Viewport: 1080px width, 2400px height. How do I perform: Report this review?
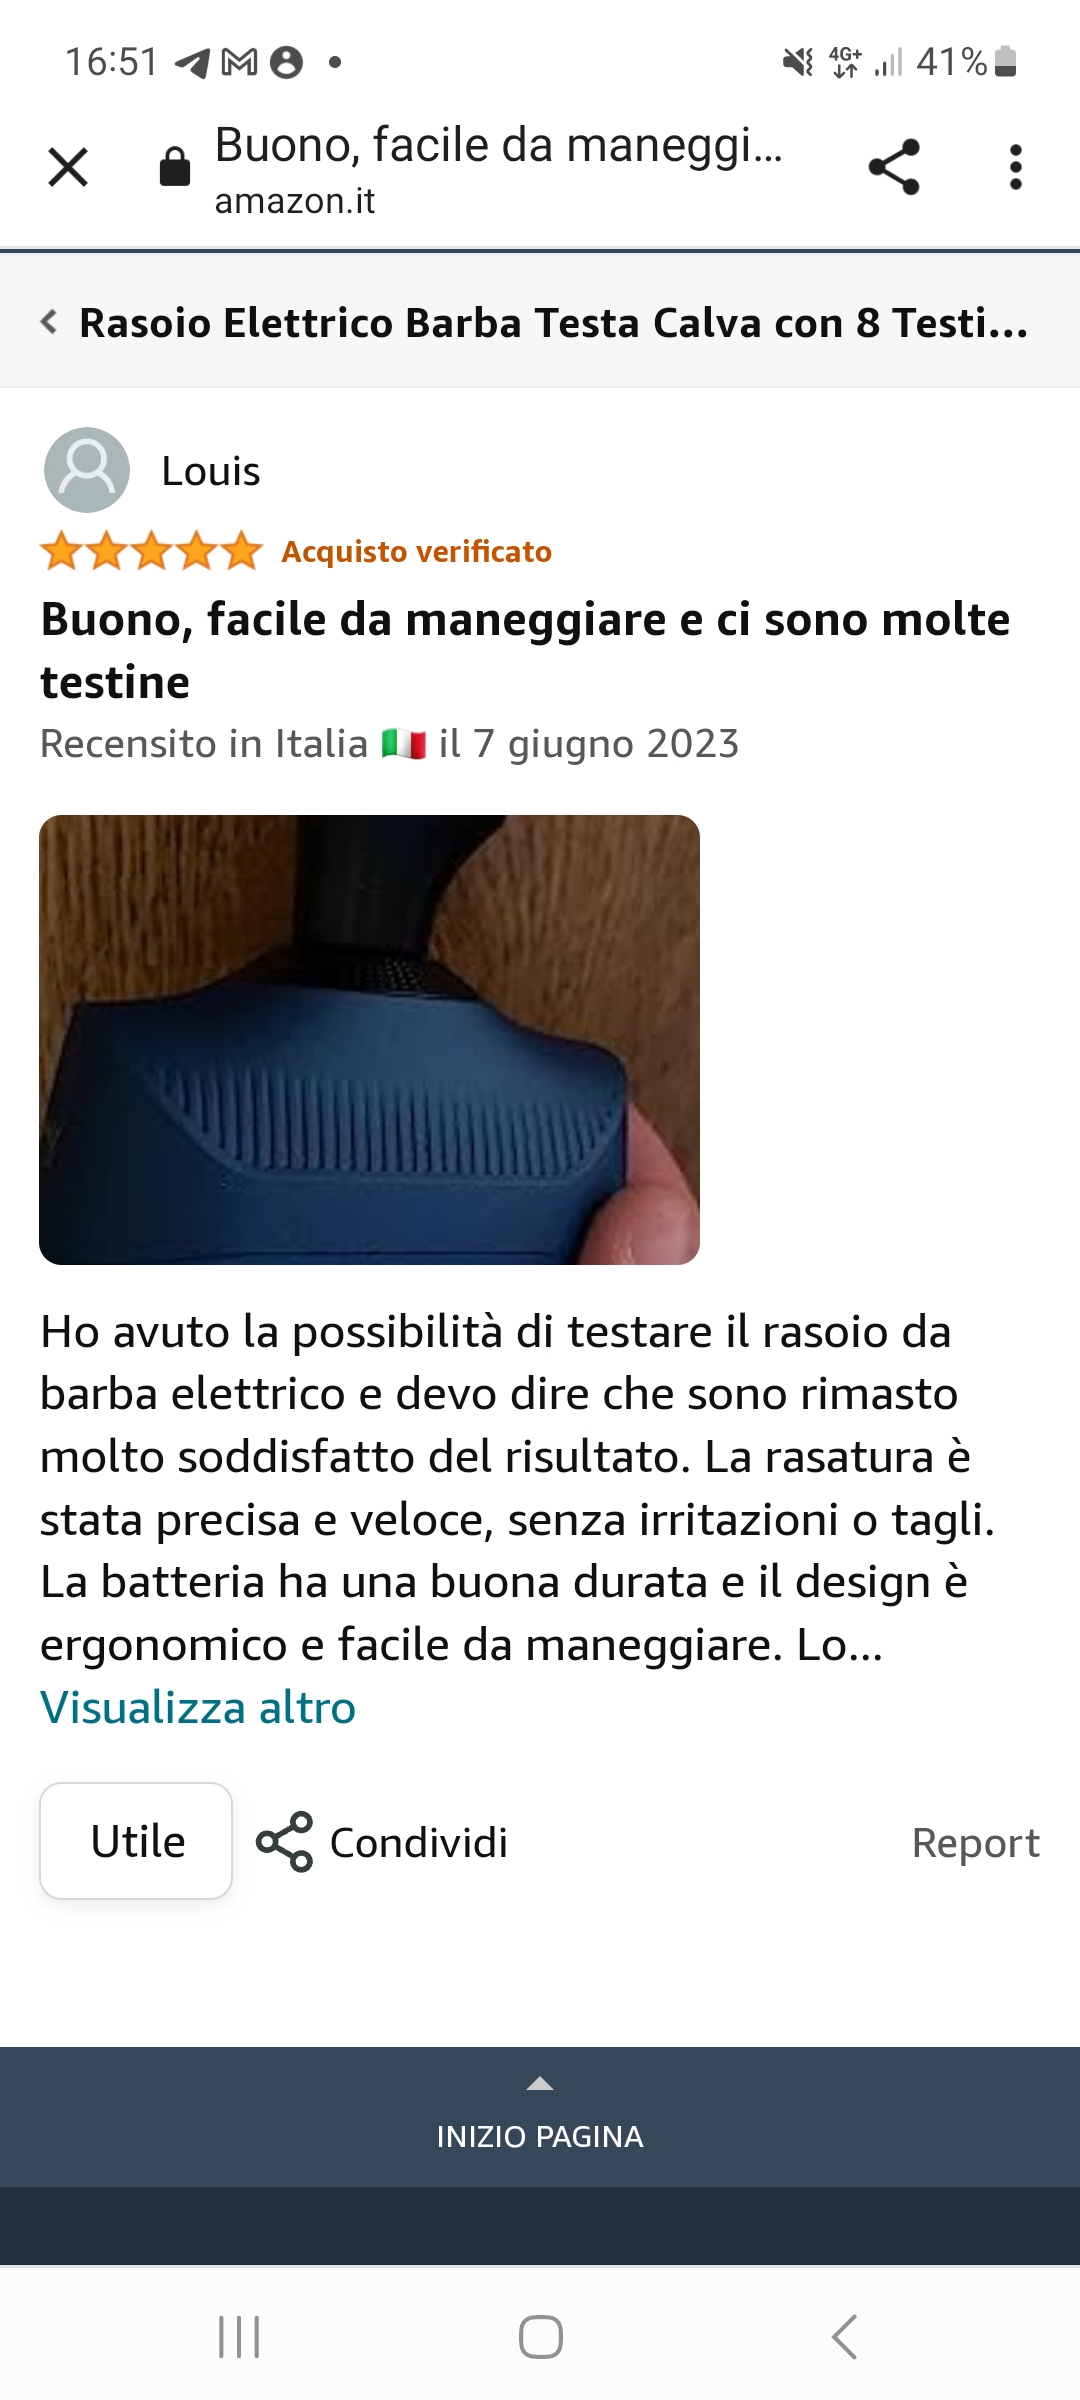(x=976, y=1842)
